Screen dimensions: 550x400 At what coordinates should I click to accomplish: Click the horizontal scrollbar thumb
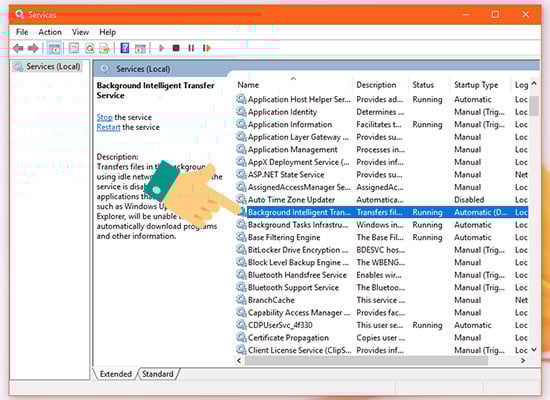[x=366, y=361]
